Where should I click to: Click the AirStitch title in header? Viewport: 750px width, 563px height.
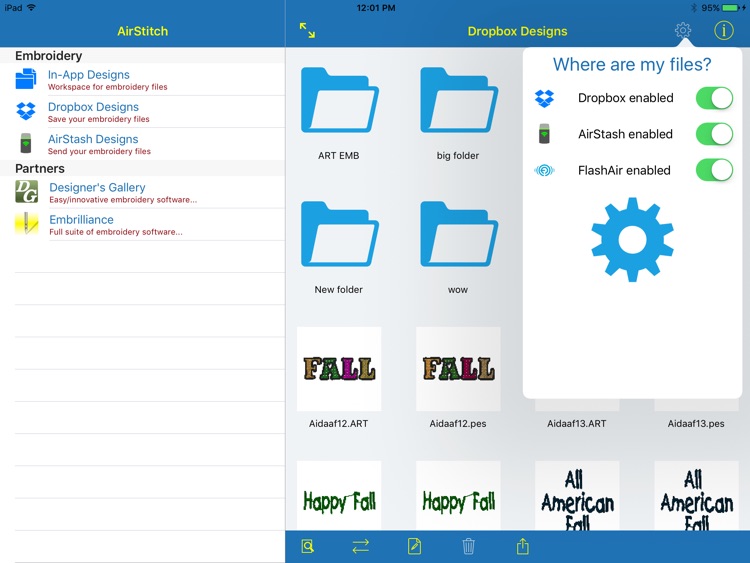pos(143,31)
